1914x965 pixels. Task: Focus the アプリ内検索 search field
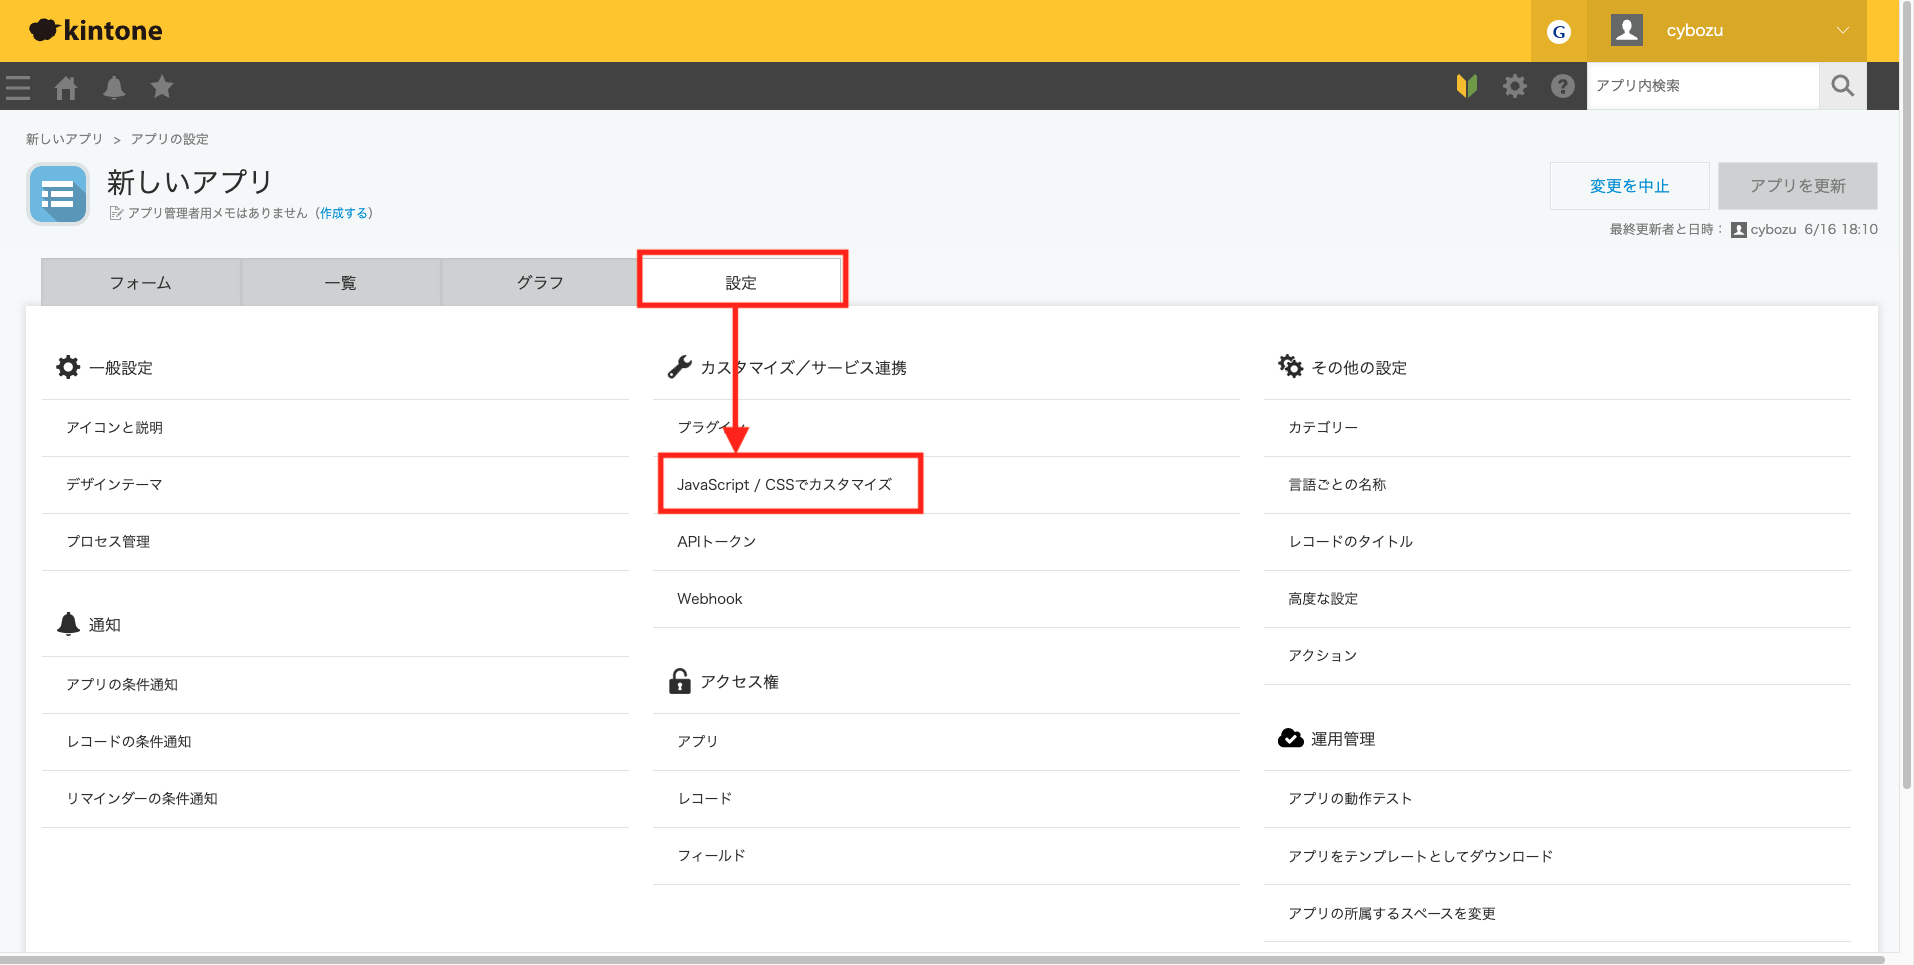1702,86
